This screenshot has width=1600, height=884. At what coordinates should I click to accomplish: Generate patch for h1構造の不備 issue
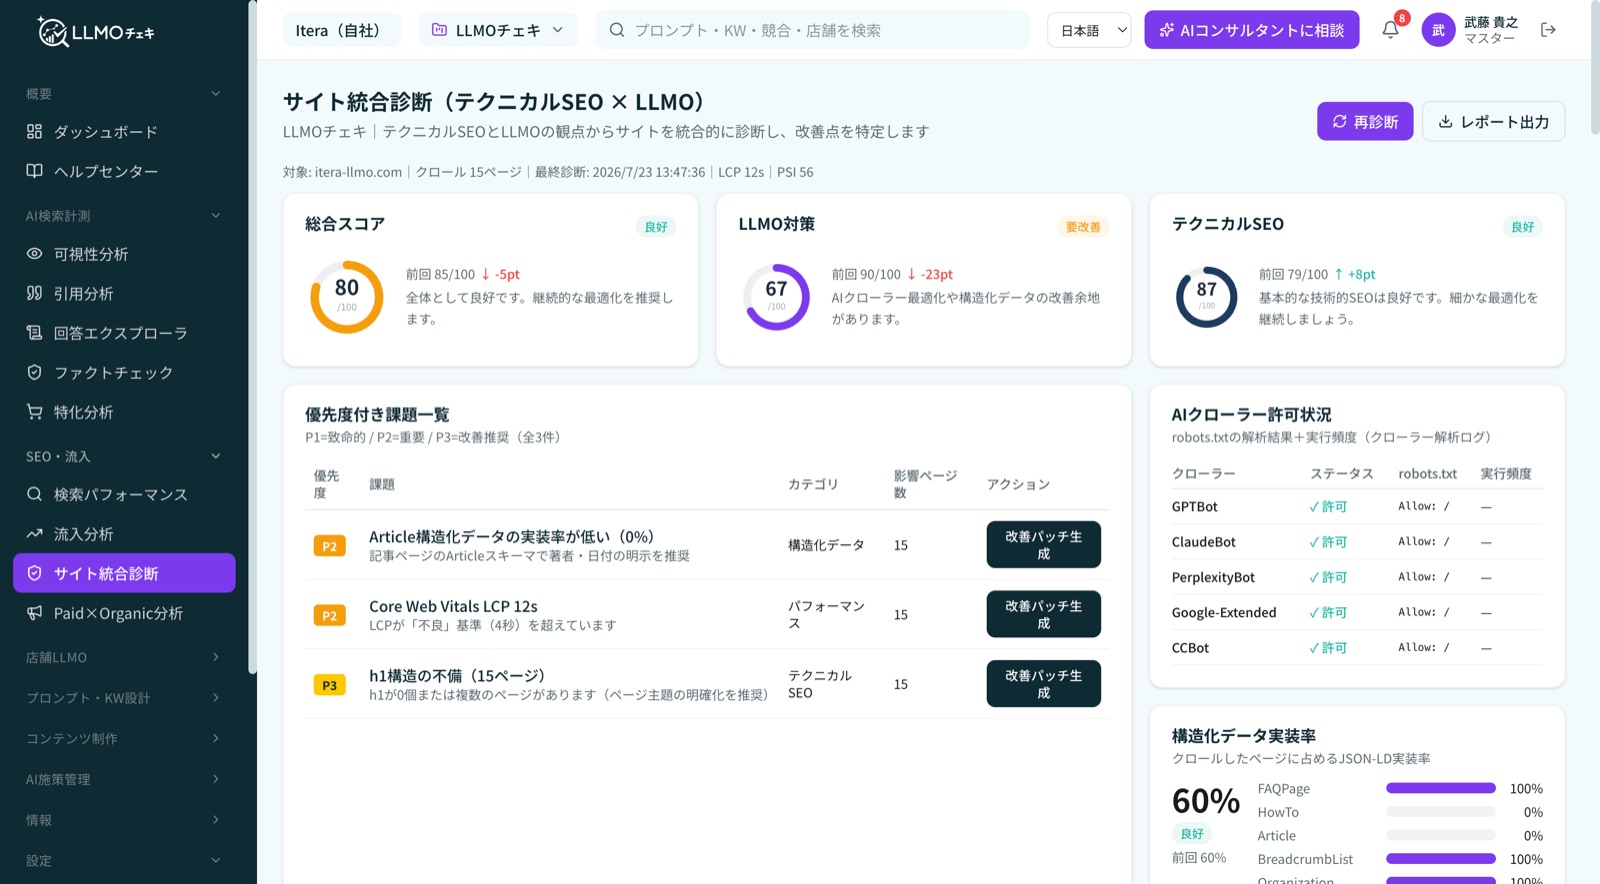click(1044, 684)
